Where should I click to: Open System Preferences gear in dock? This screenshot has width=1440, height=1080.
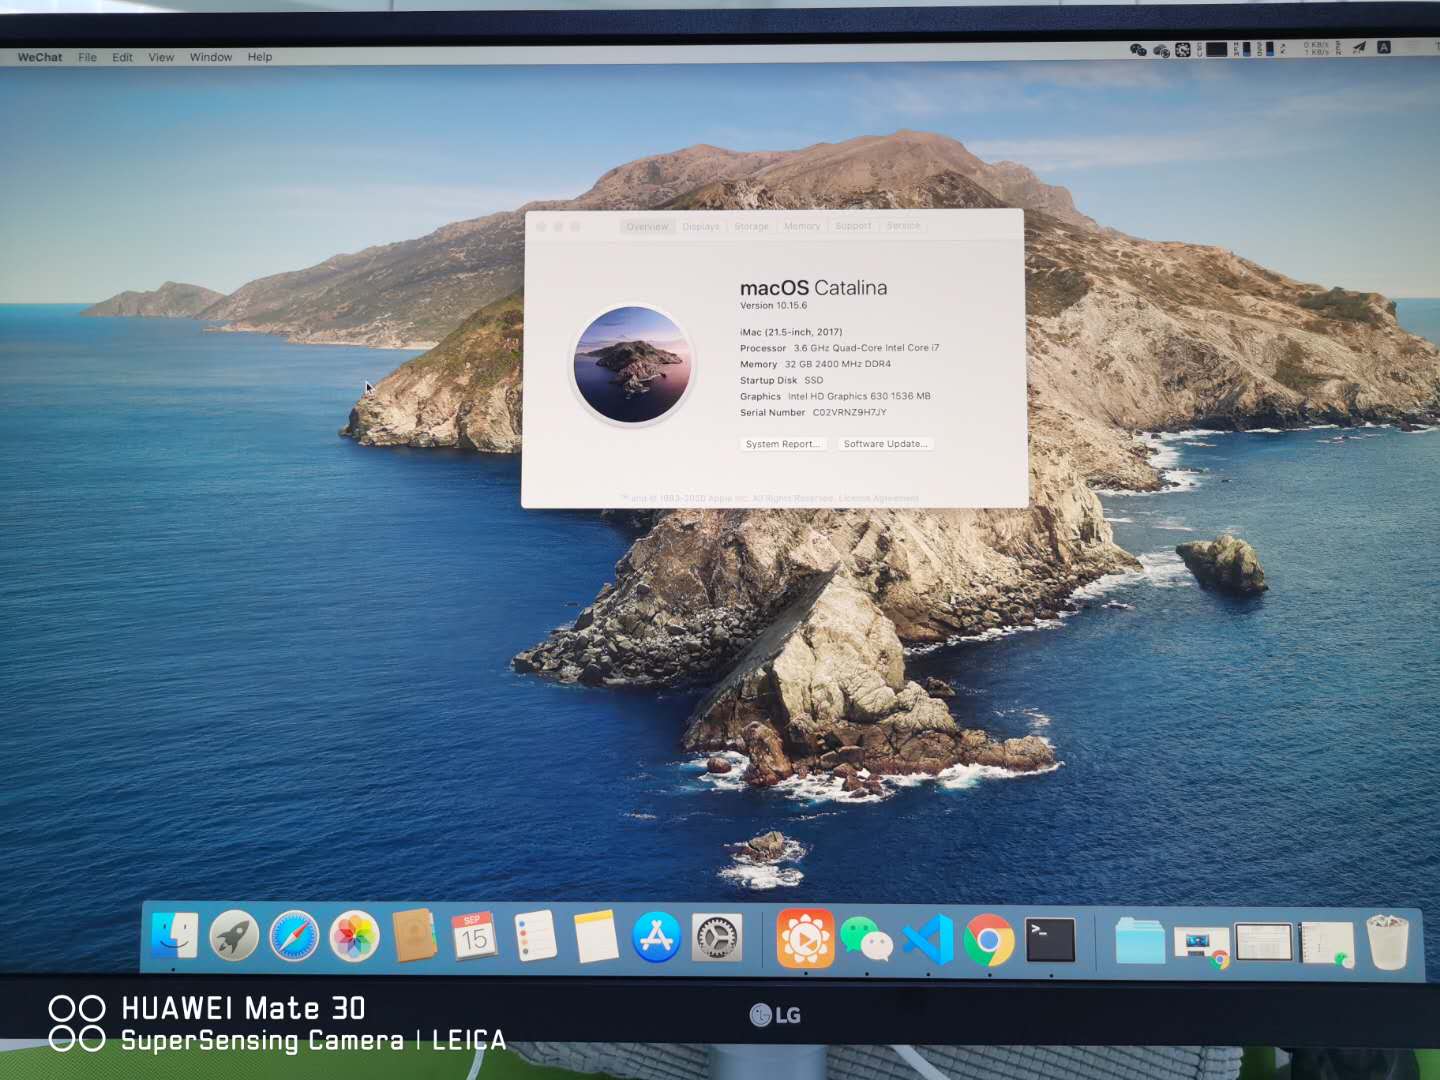point(718,938)
